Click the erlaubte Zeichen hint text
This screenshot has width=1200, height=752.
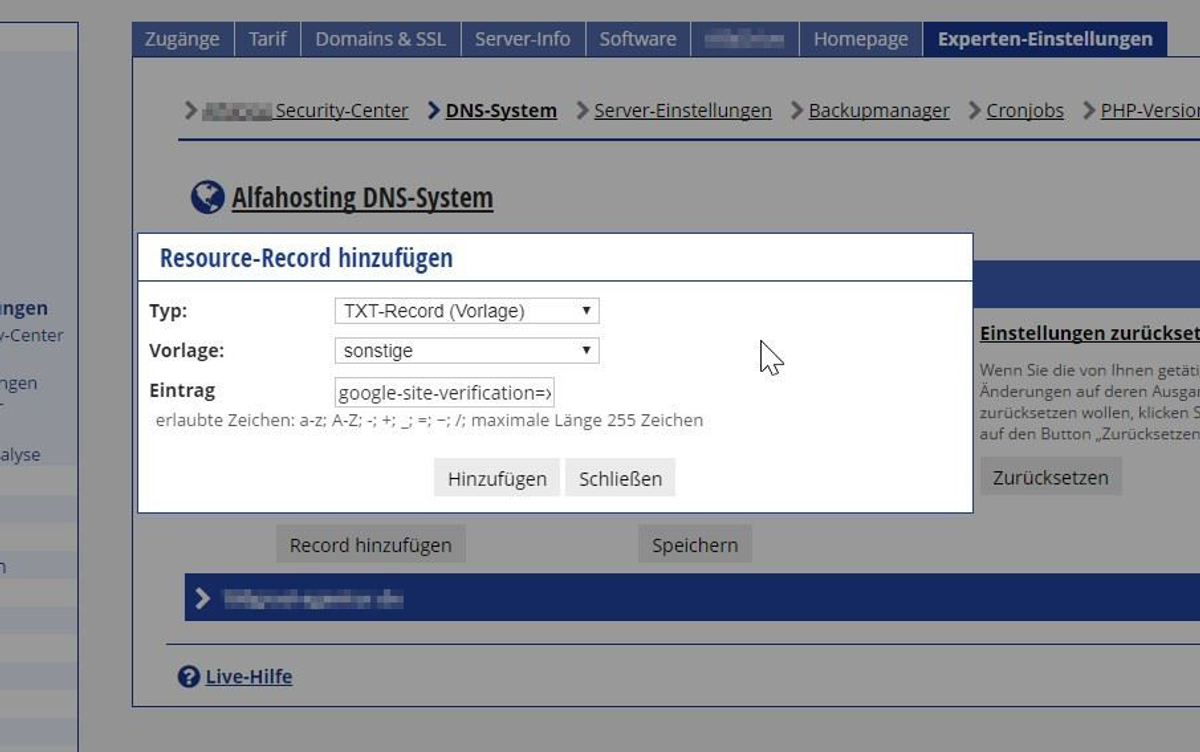[429, 420]
